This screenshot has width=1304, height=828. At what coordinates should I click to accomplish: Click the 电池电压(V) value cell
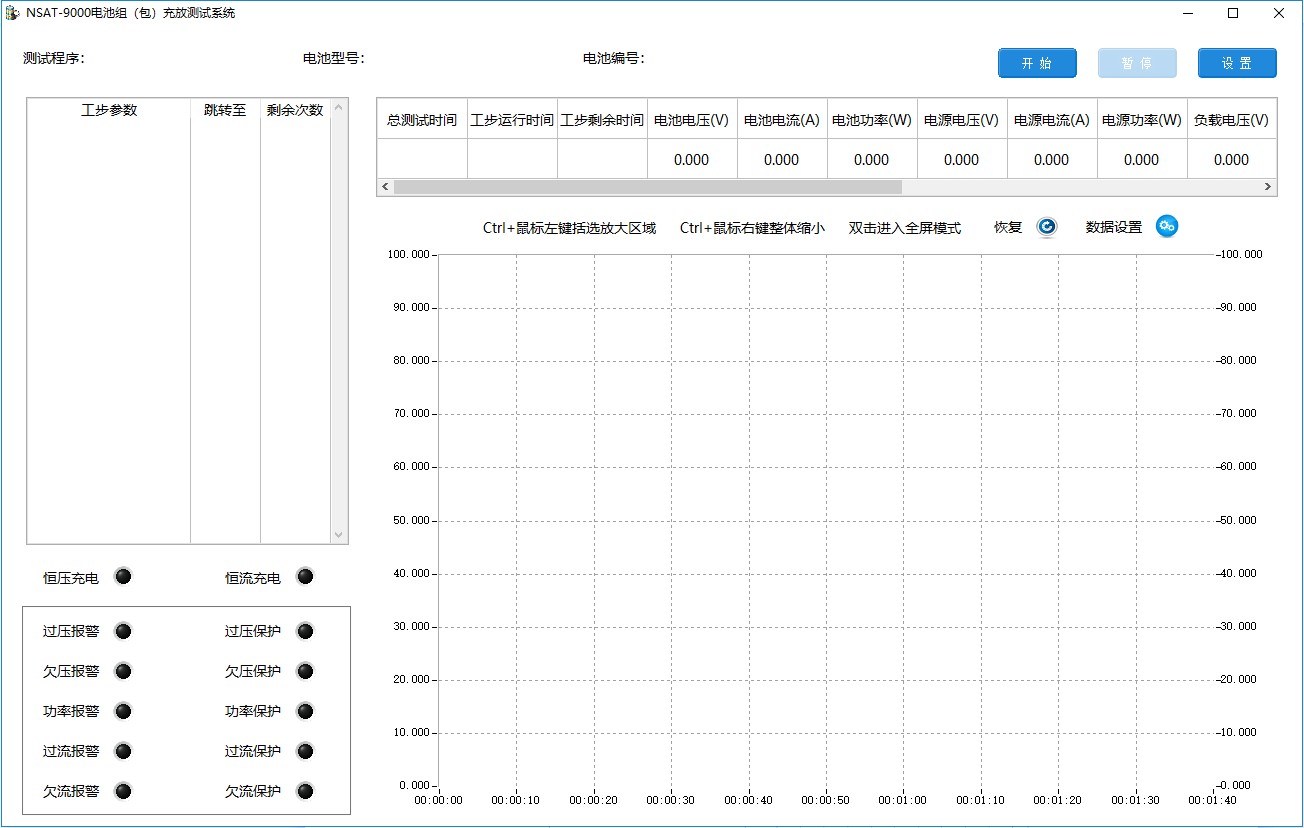692,159
